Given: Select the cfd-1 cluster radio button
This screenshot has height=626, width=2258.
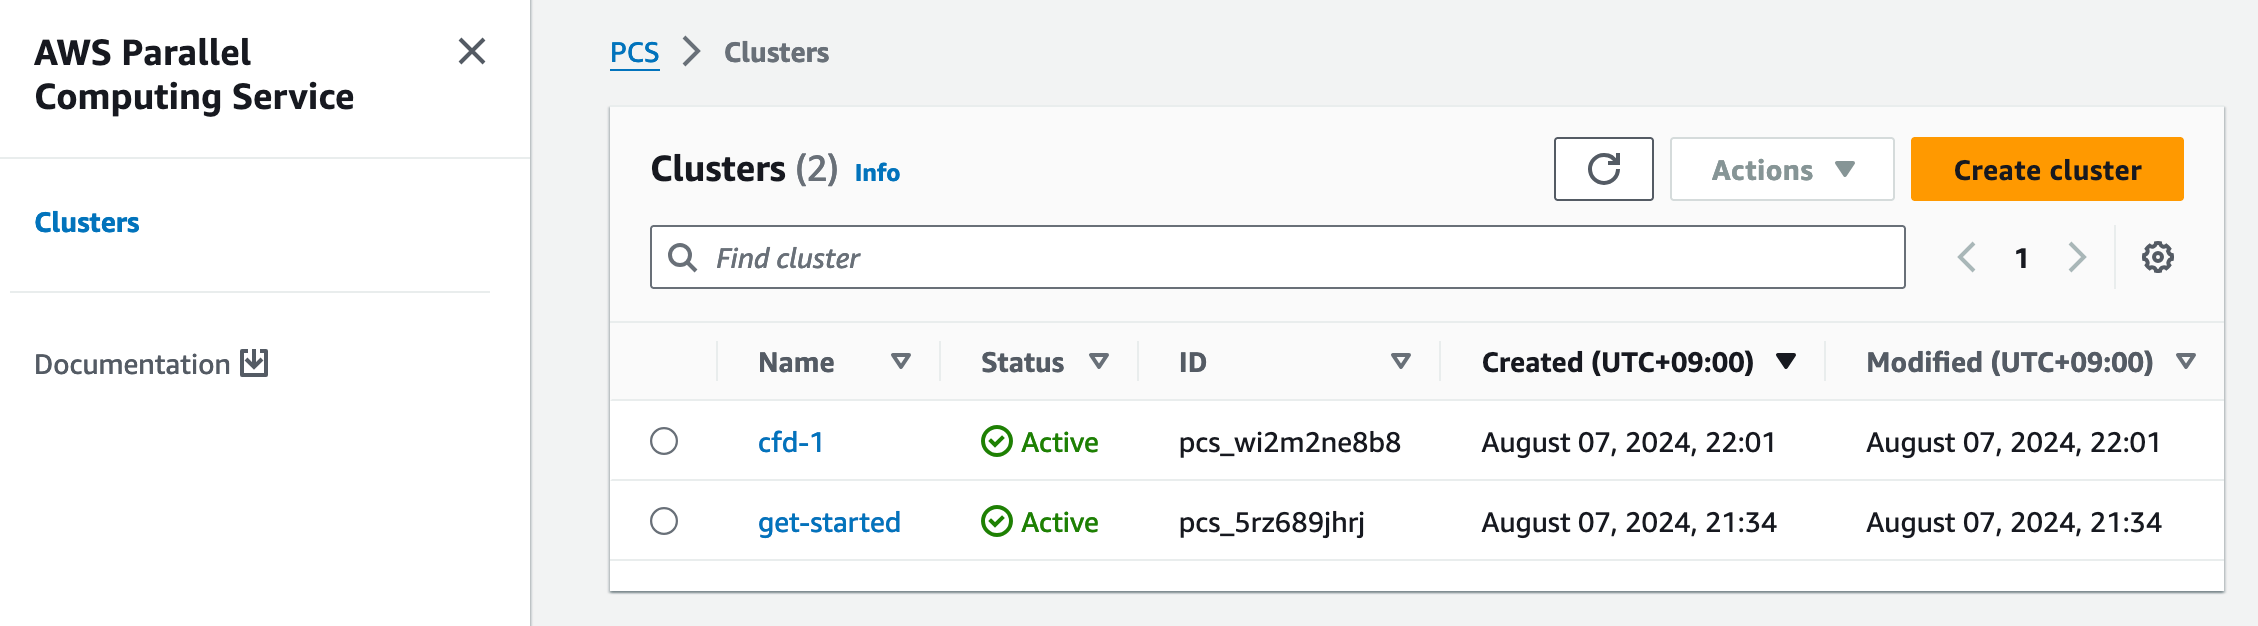Looking at the screenshot, I should [x=664, y=441].
